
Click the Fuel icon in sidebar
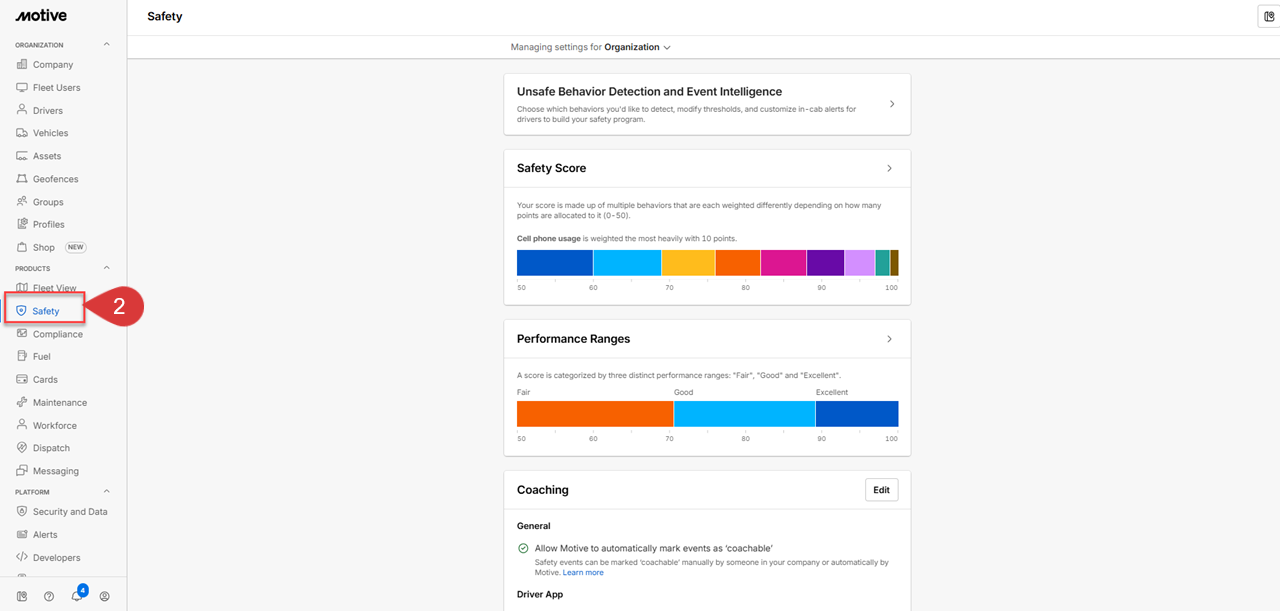[22, 356]
